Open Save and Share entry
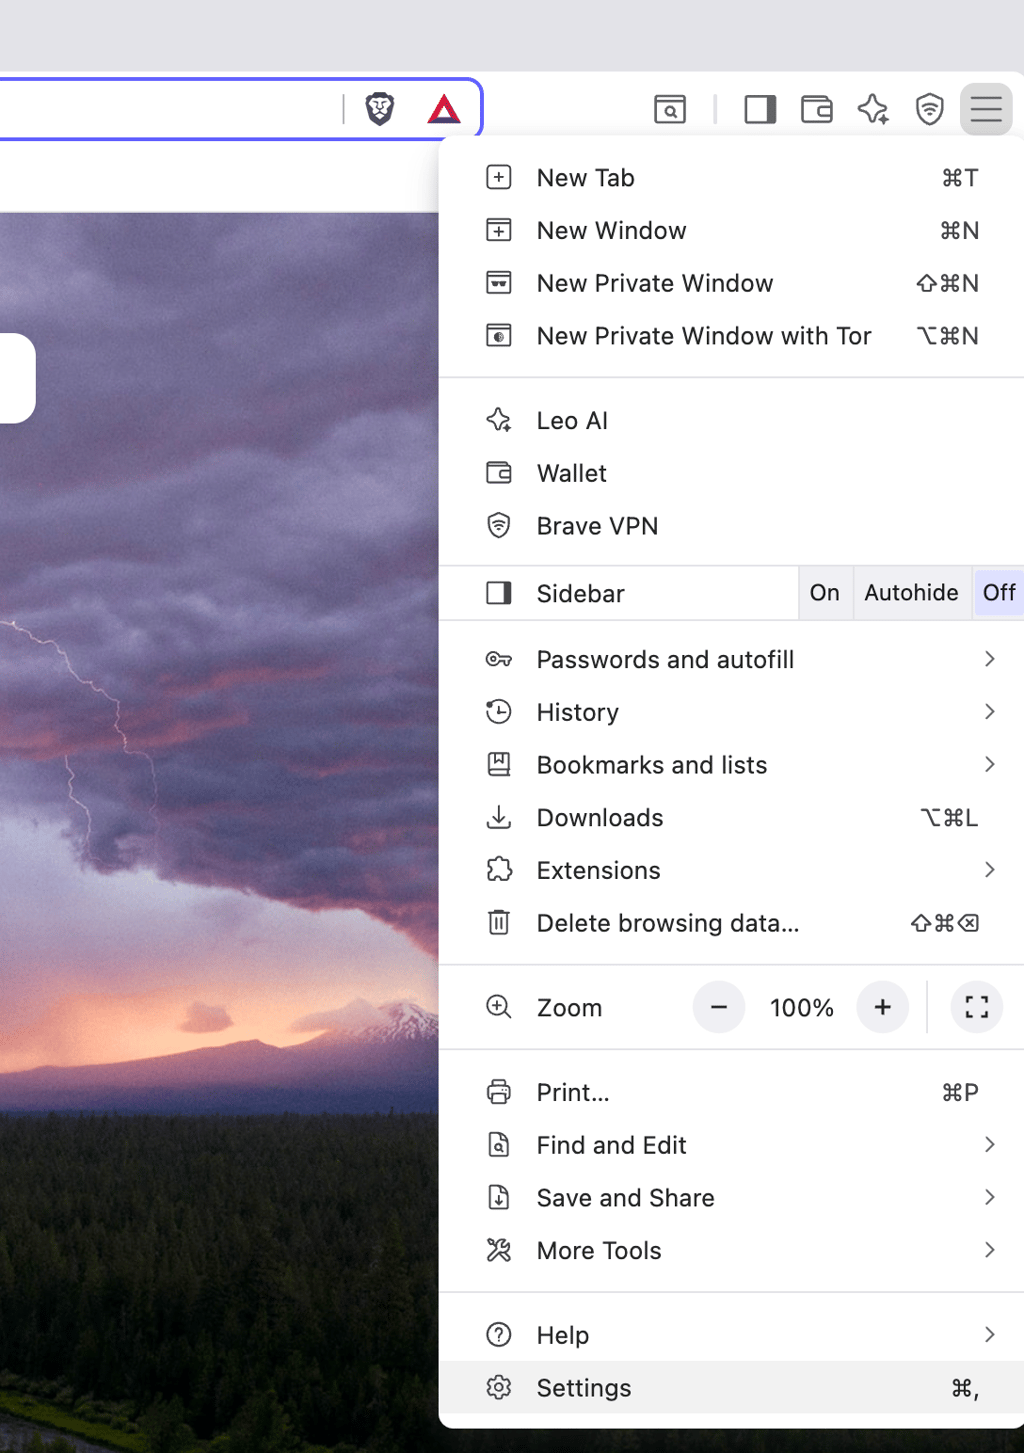 click(x=731, y=1198)
